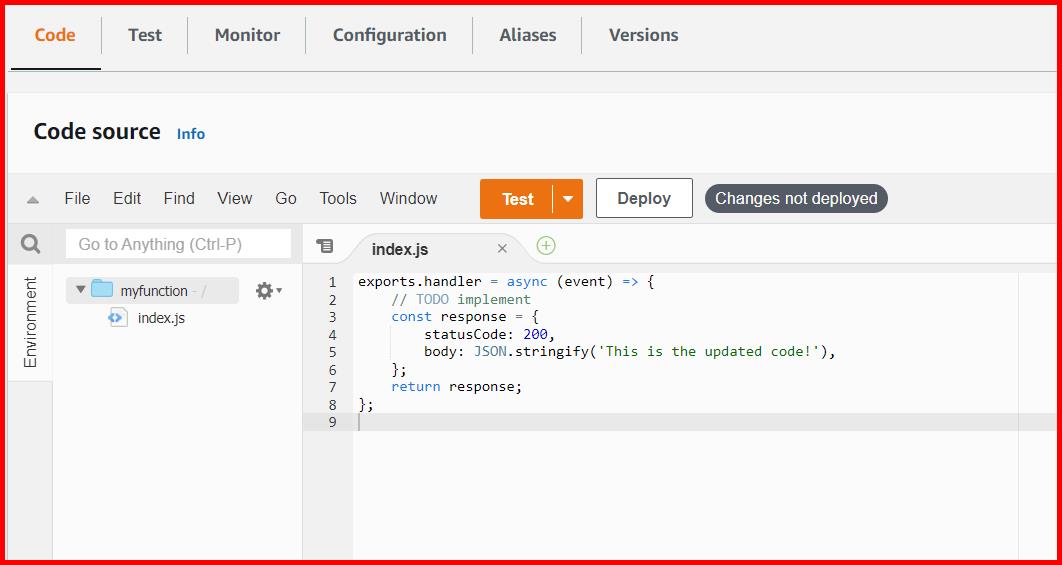Open the Window menu
1062x565 pixels.
408,198
